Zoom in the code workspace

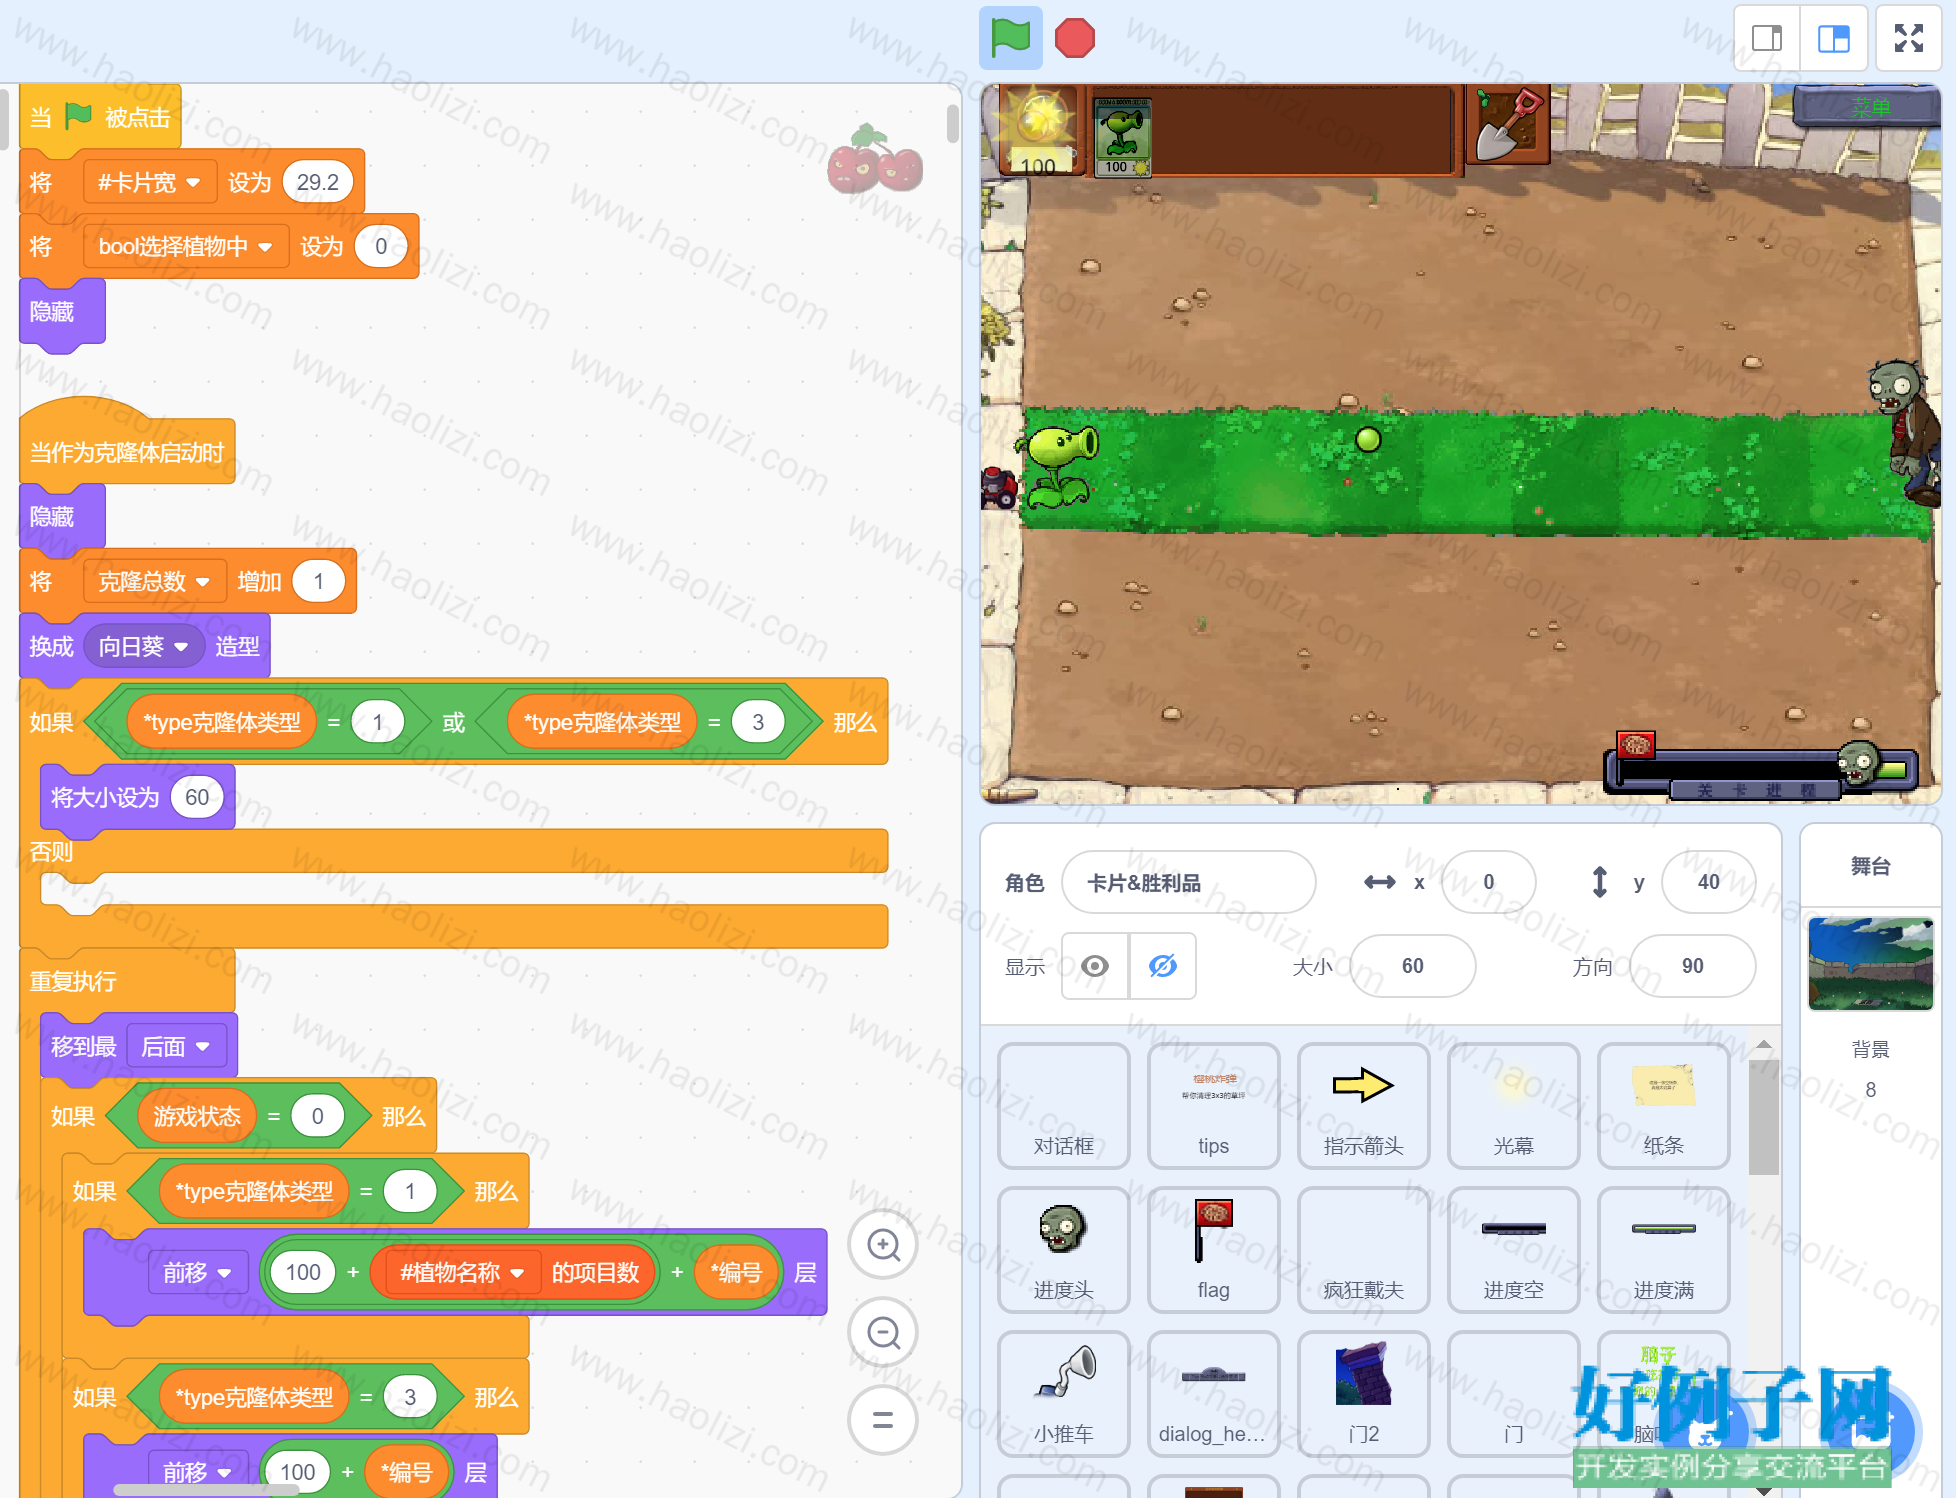pyautogui.click(x=883, y=1245)
